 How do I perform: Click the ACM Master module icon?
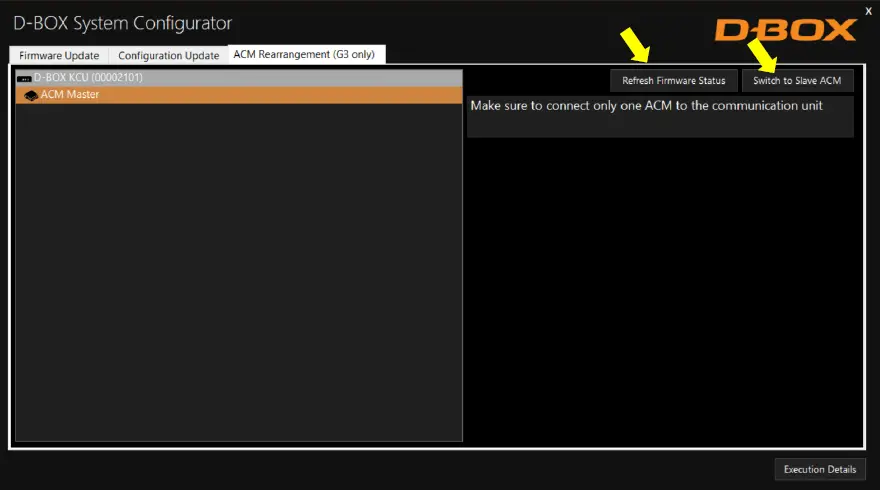(31, 95)
